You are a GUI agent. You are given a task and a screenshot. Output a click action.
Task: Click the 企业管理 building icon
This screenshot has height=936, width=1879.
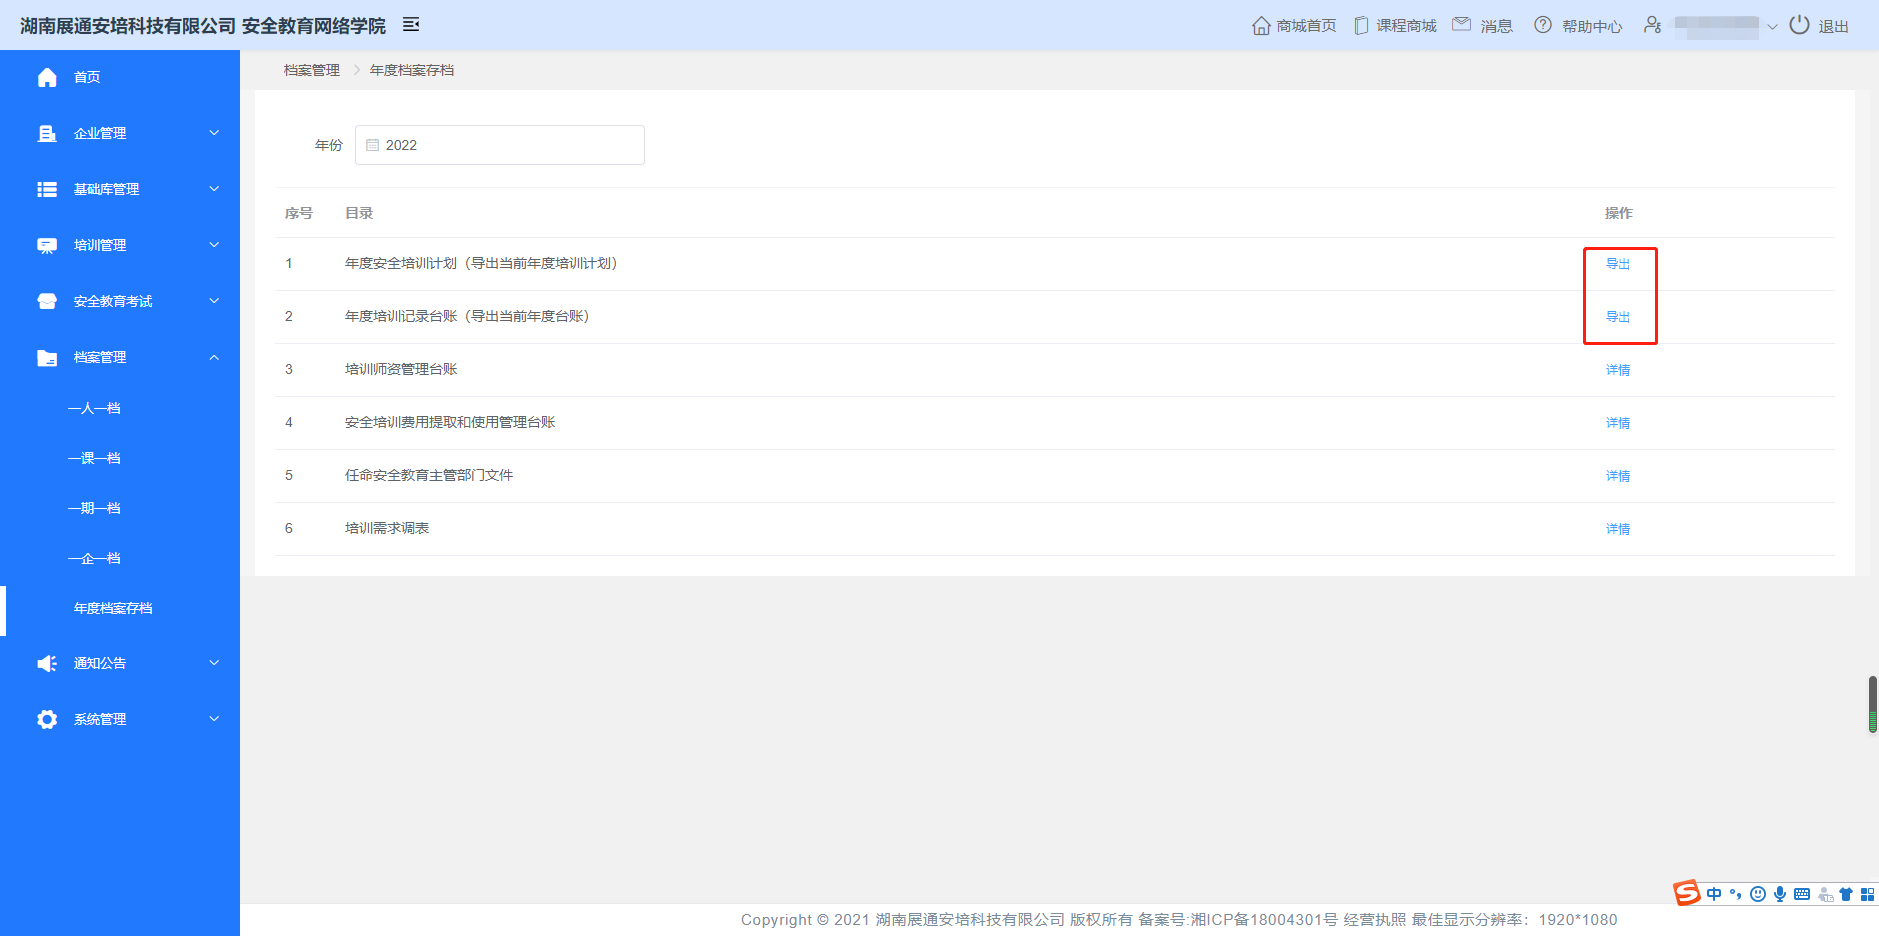[47, 133]
